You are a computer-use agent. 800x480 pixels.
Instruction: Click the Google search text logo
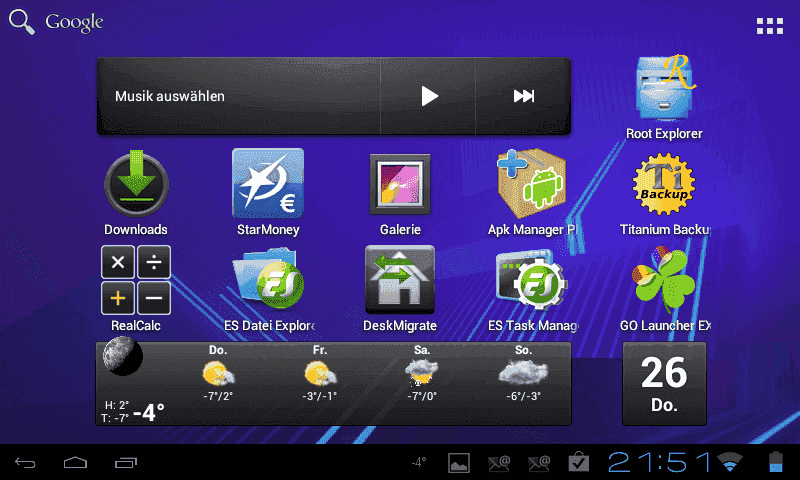tap(74, 22)
